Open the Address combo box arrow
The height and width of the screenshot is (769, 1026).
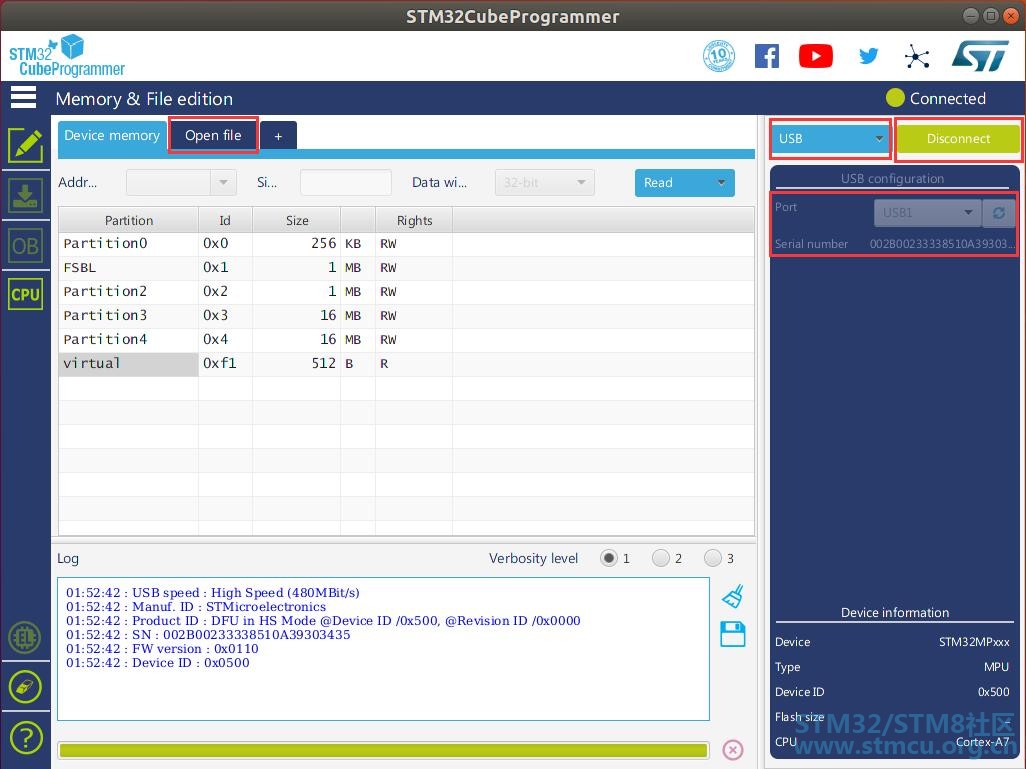point(223,183)
